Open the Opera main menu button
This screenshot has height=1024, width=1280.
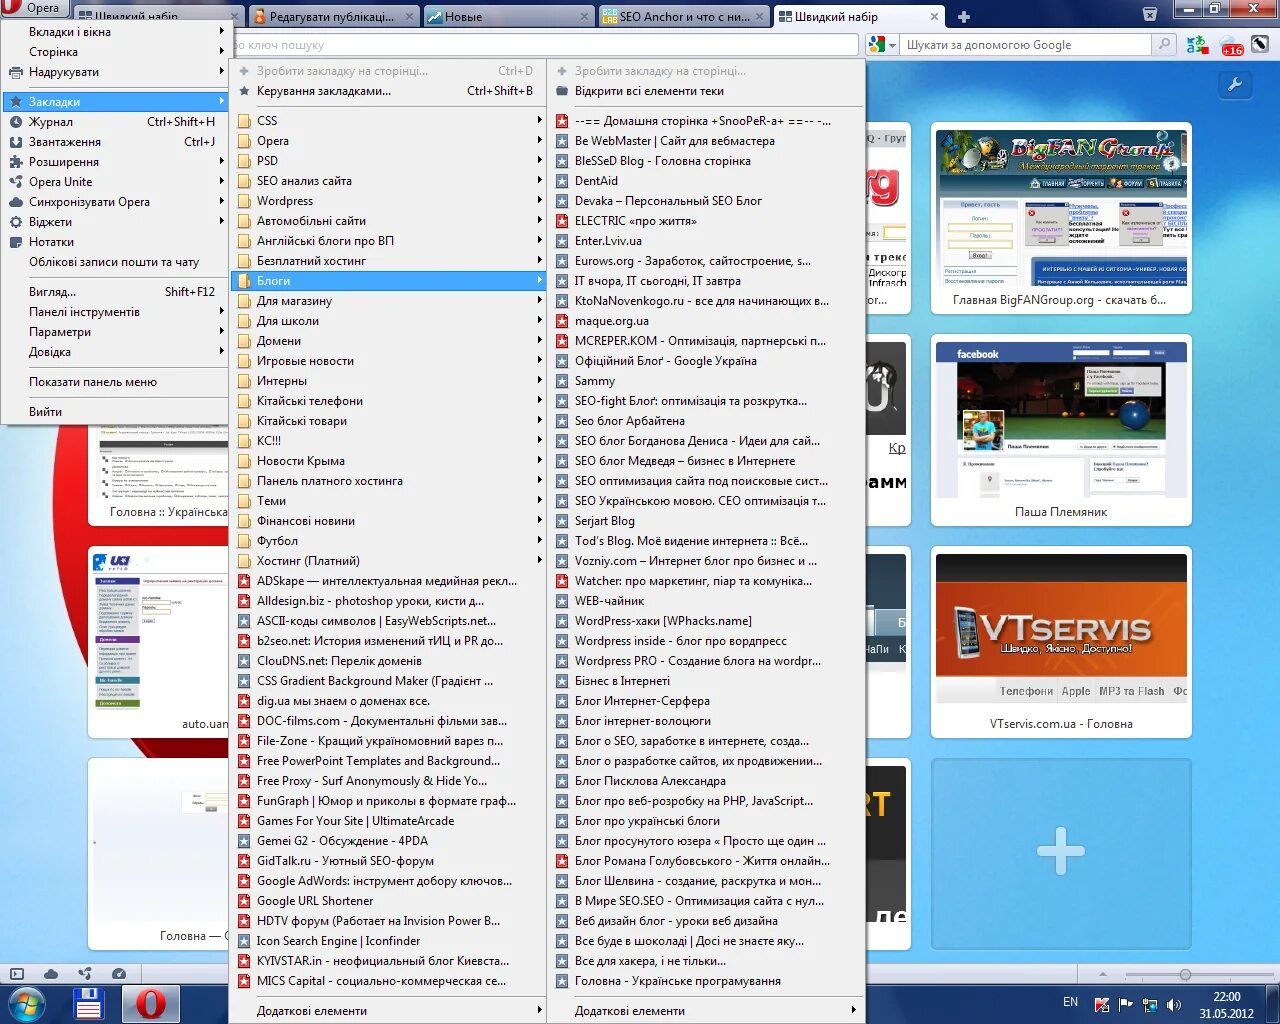pyautogui.click(x=33, y=8)
